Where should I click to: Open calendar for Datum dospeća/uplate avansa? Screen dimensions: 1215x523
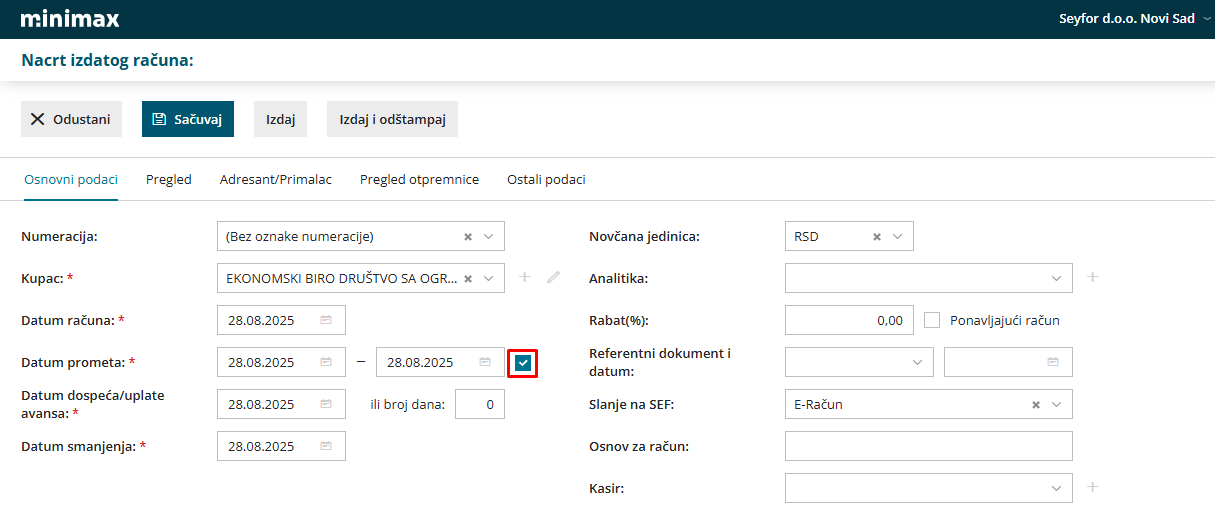326,405
